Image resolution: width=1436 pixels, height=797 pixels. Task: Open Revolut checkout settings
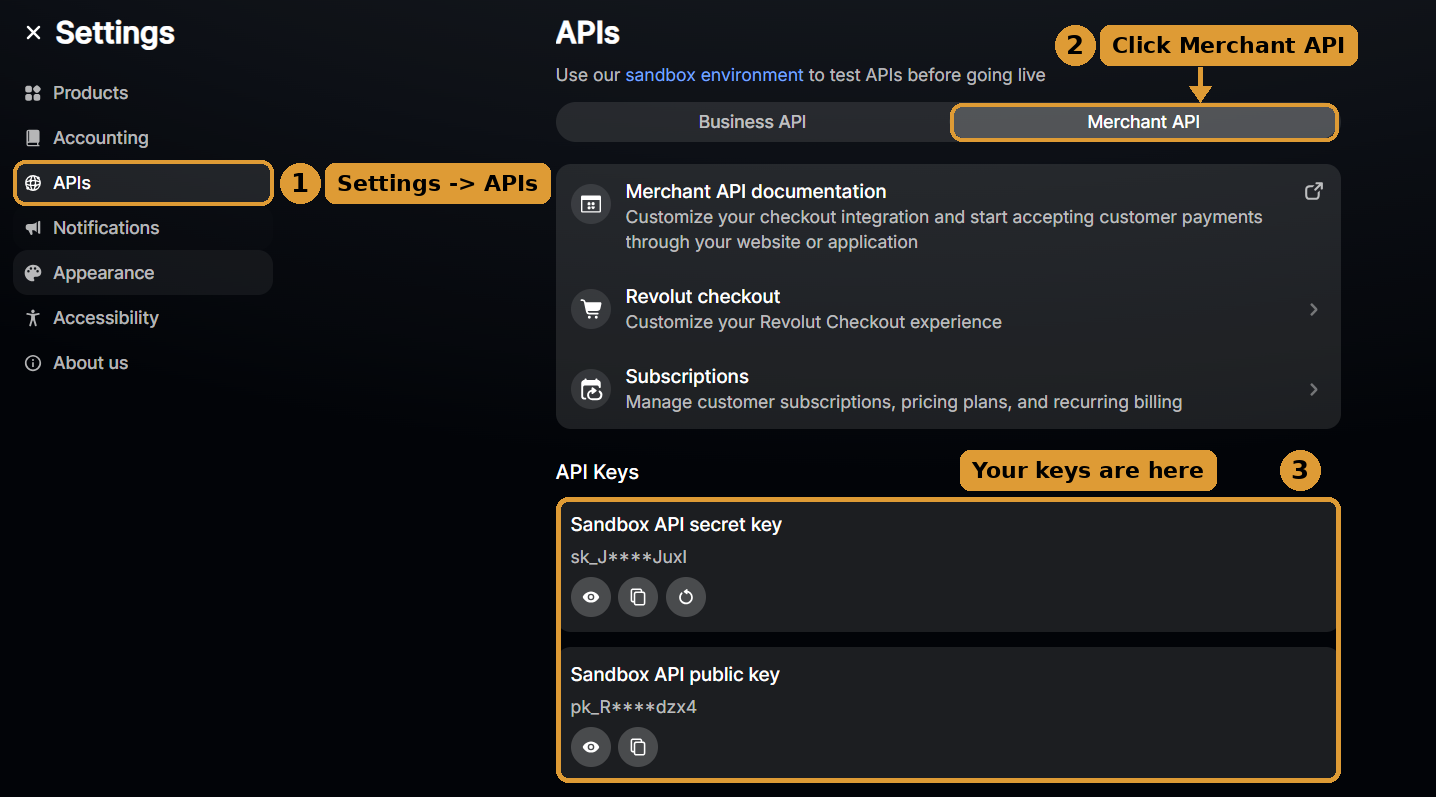pyautogui.click(x=948, y=309)
